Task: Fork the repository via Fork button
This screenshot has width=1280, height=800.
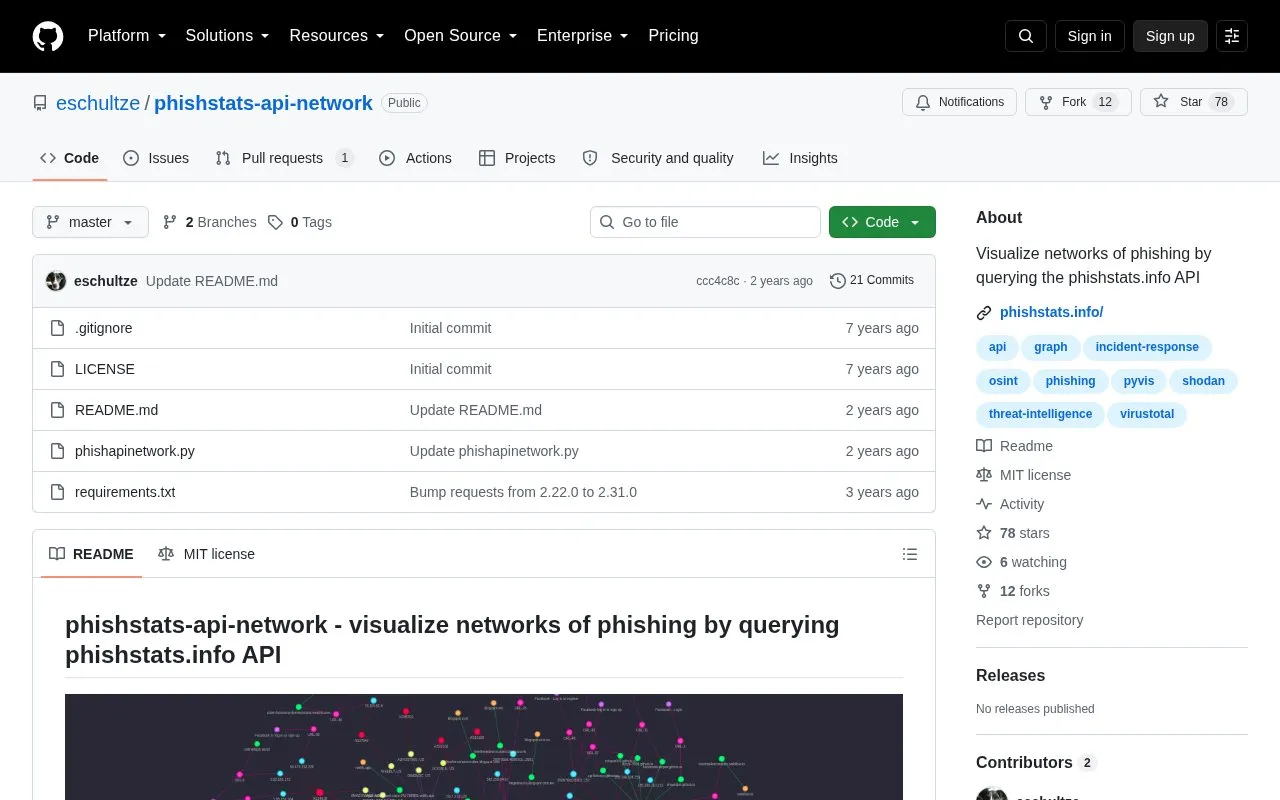Action: [1078, 102]
